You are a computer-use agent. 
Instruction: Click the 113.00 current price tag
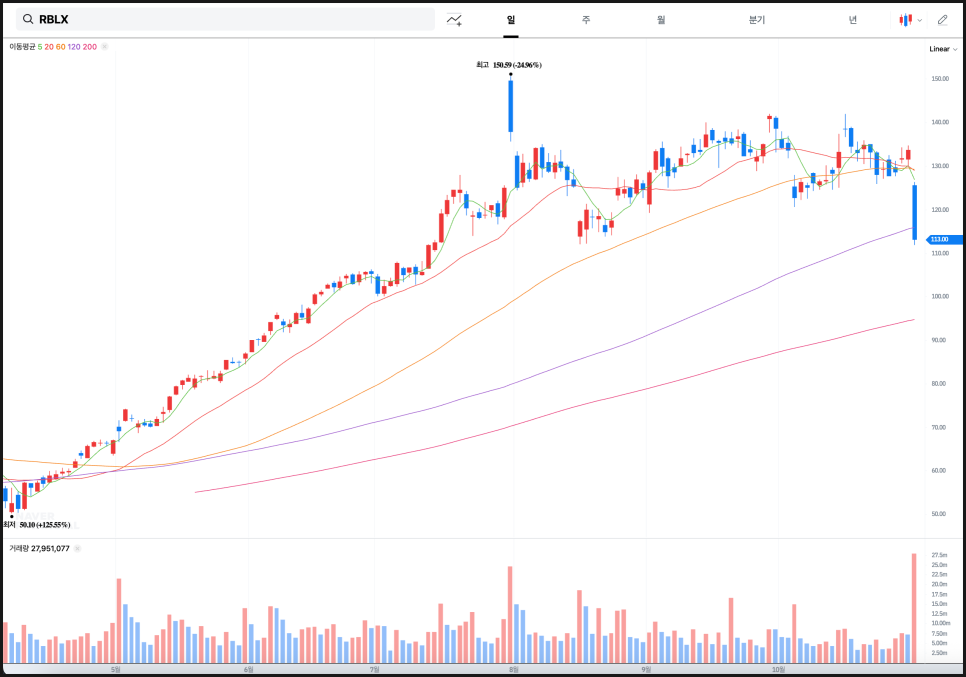coord(943,239)
